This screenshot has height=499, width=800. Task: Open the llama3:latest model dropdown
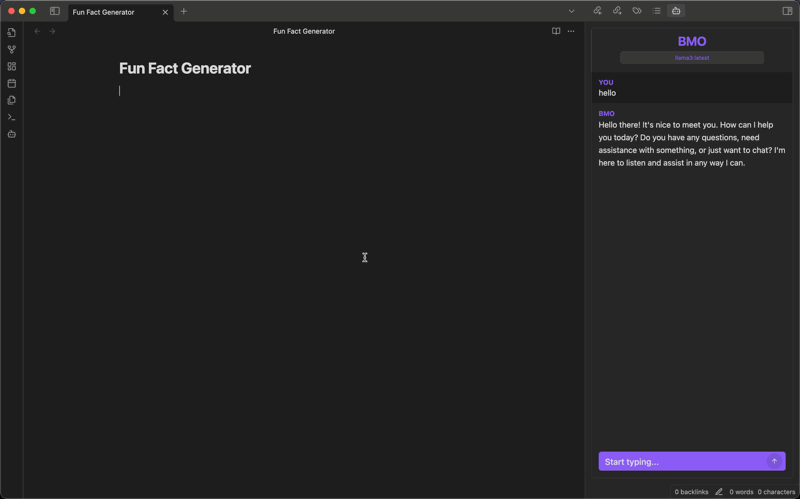692,58
